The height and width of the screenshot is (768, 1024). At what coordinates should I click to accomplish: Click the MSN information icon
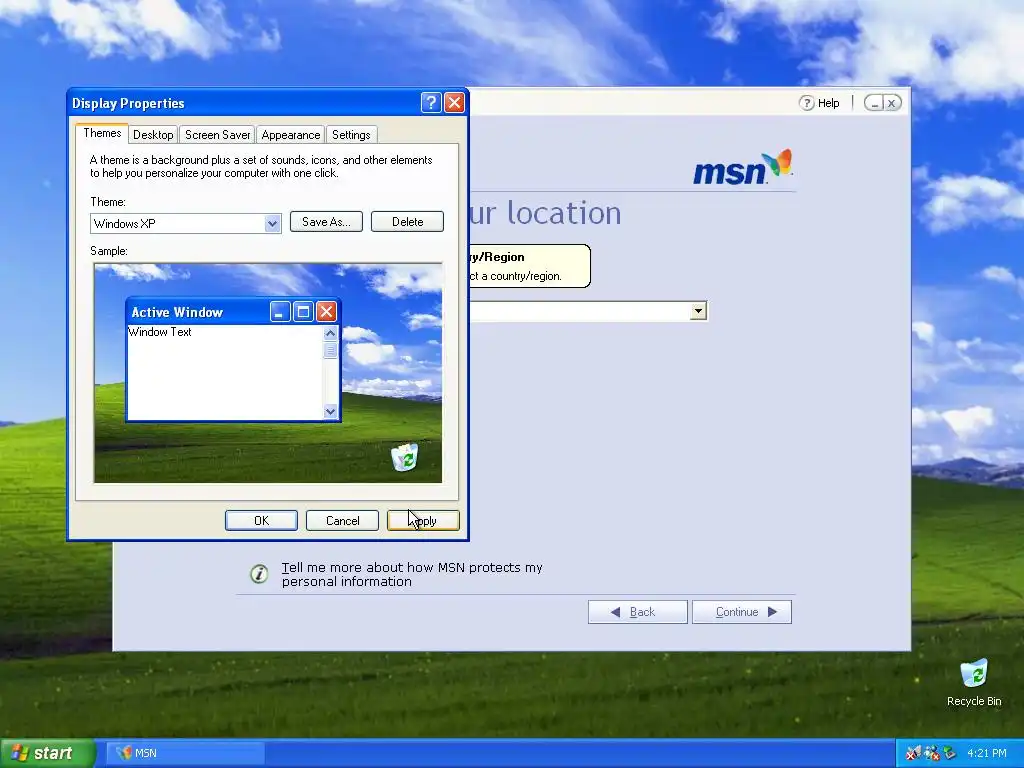point(259,574)
